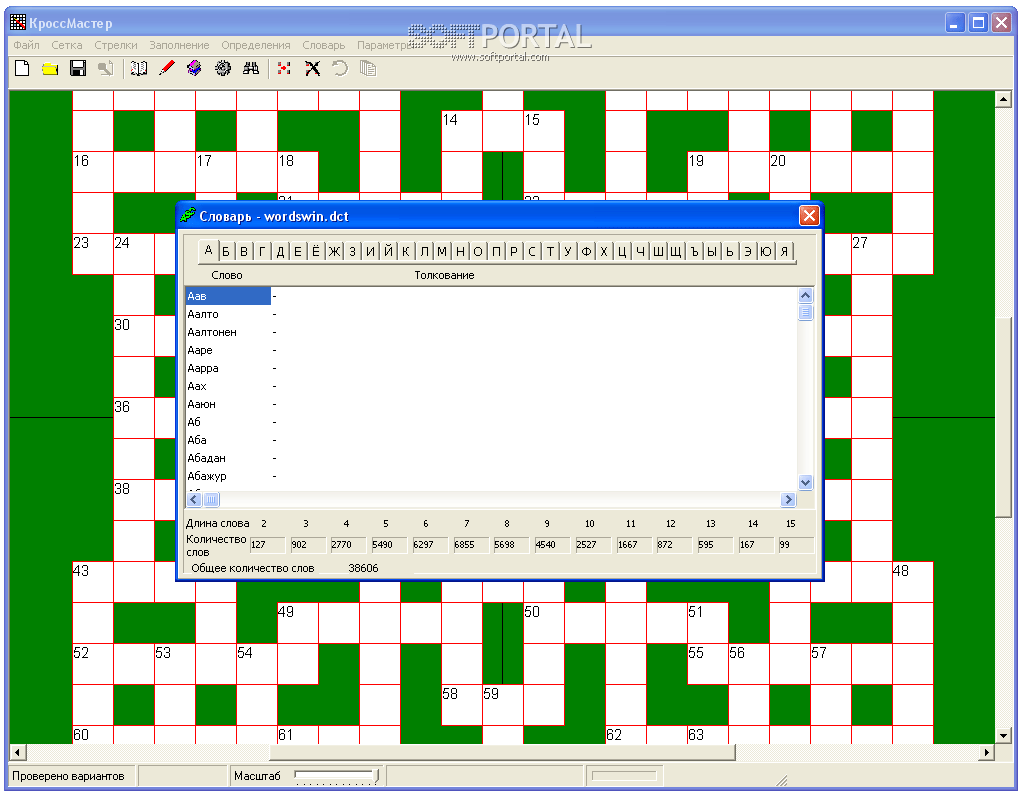Click the Толкование column header
Viewport: 1025px width, 796px height.
point(445,275)
